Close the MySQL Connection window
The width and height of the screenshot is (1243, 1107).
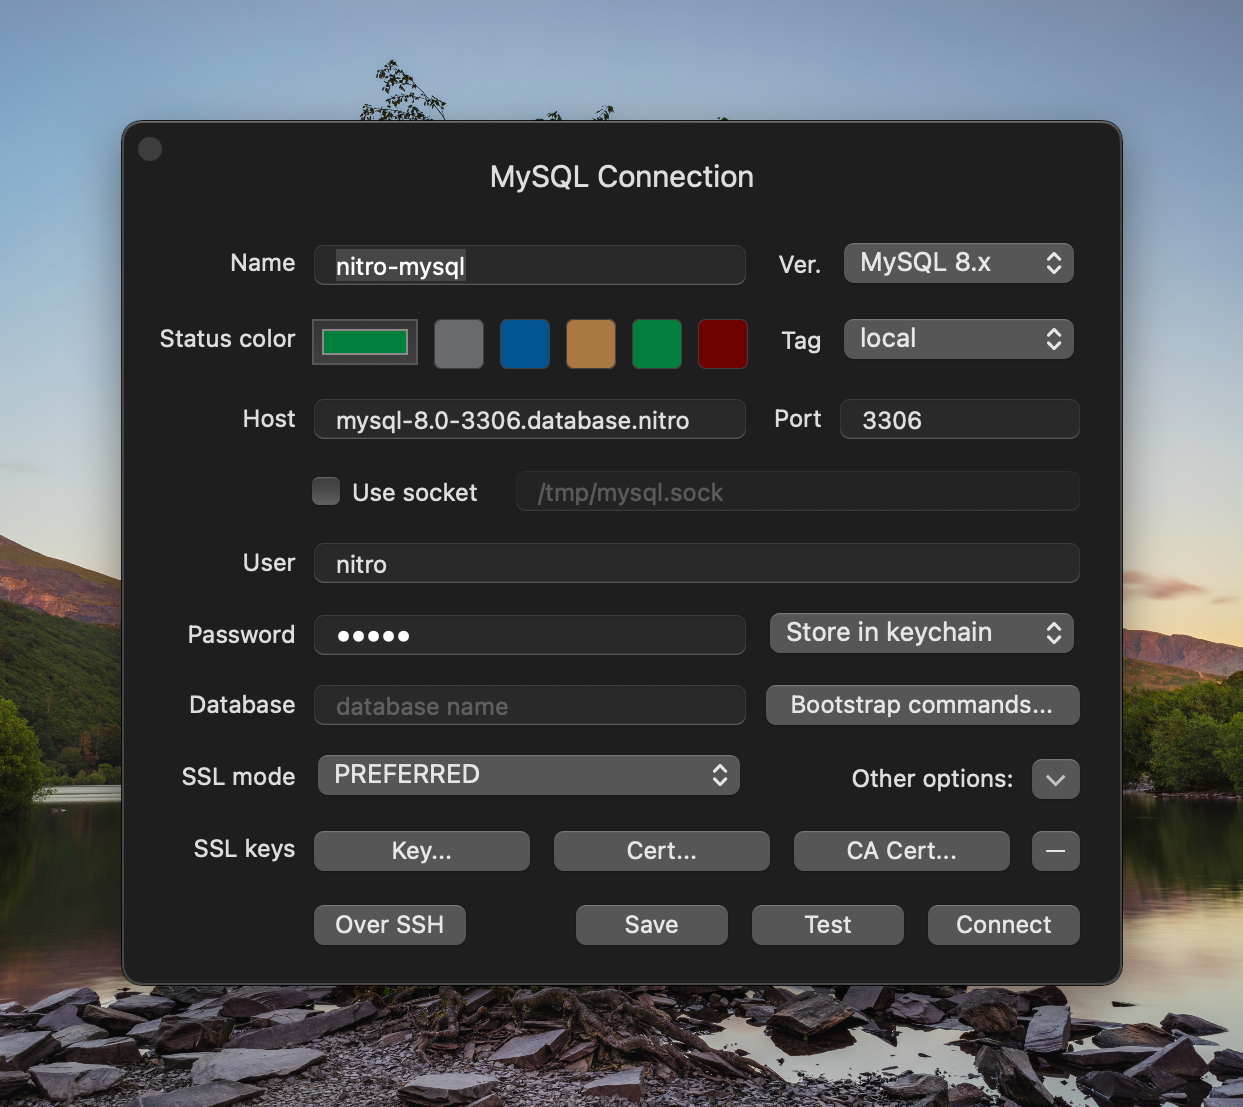(x=150, y=149)
